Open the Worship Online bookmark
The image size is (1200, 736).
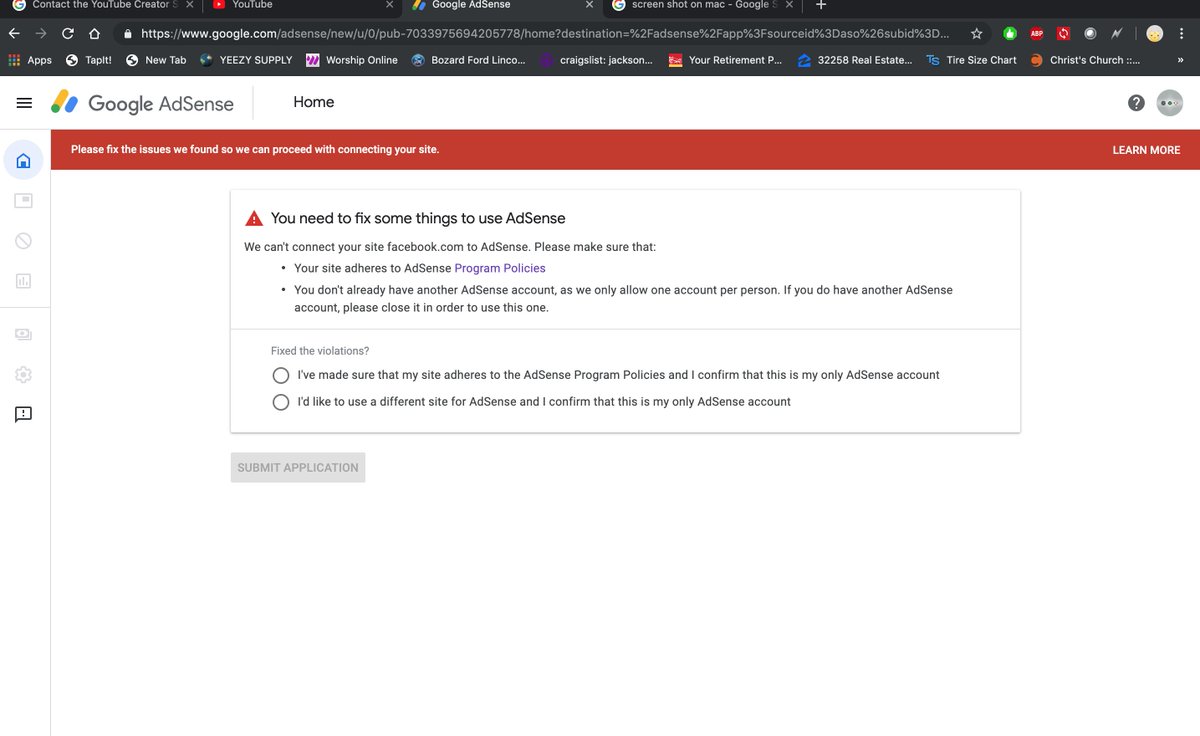point(351,60)
